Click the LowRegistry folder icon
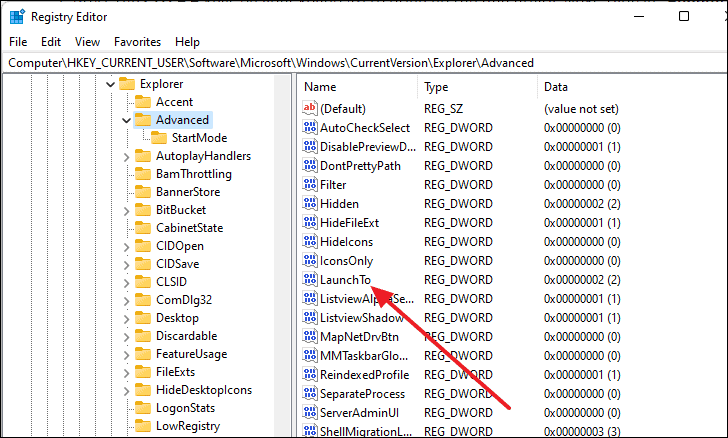The height and width of the screenshot is (438, 728). tap(143, 426)
